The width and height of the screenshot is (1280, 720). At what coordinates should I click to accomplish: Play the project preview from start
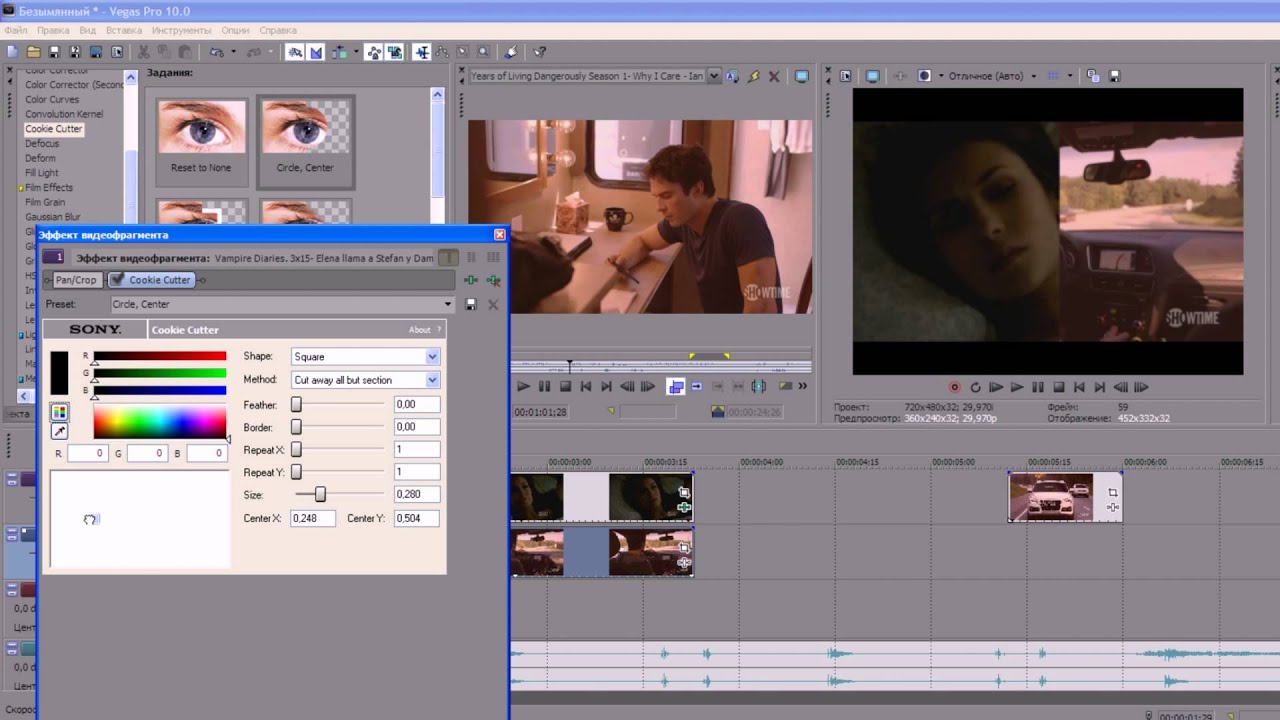996,387
